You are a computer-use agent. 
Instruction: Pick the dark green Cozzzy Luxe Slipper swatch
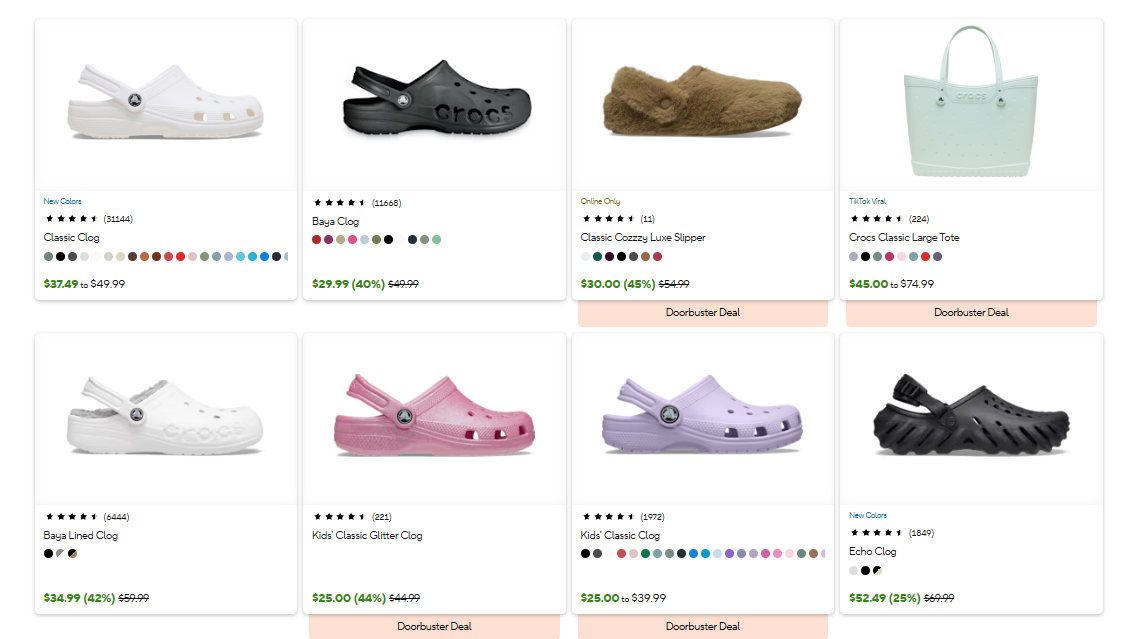pos(597,256)
